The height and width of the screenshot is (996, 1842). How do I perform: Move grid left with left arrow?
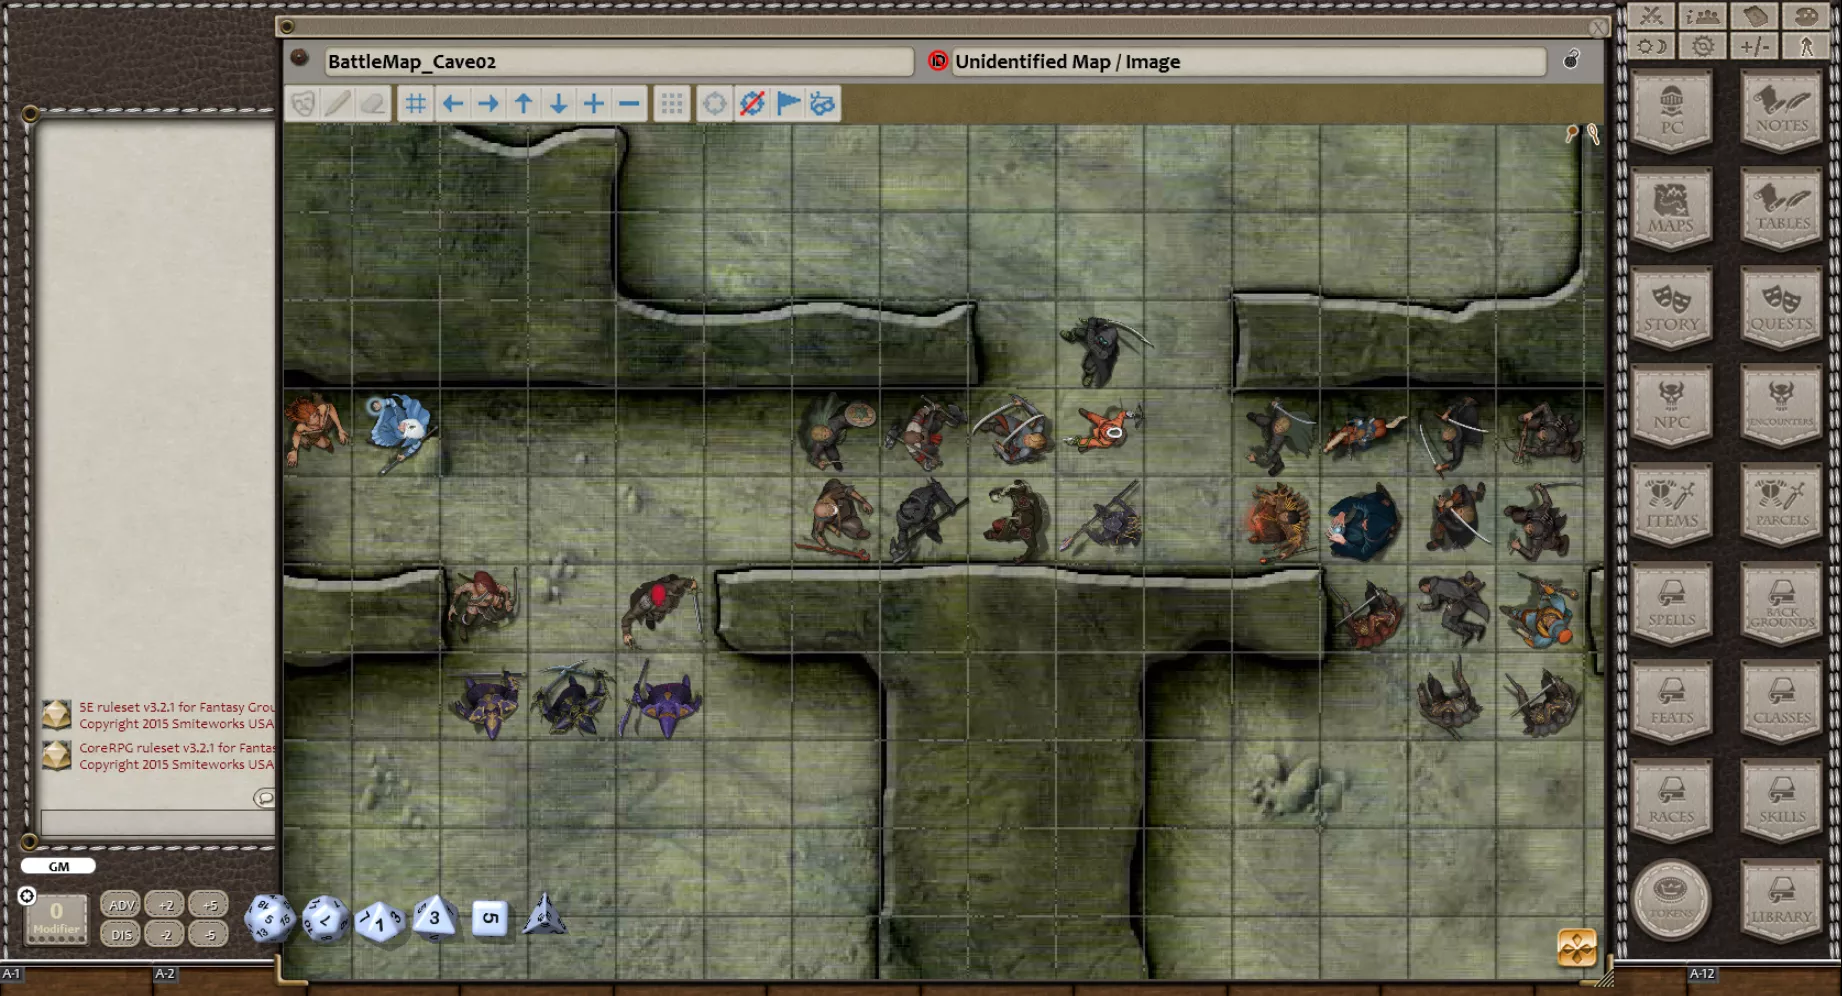coord(452,104)
